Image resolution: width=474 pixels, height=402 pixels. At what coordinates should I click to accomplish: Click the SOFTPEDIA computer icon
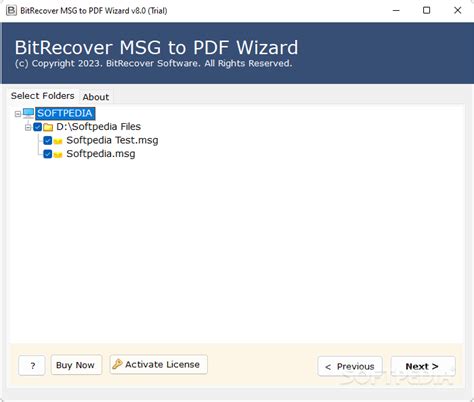[x=29, y=113]
